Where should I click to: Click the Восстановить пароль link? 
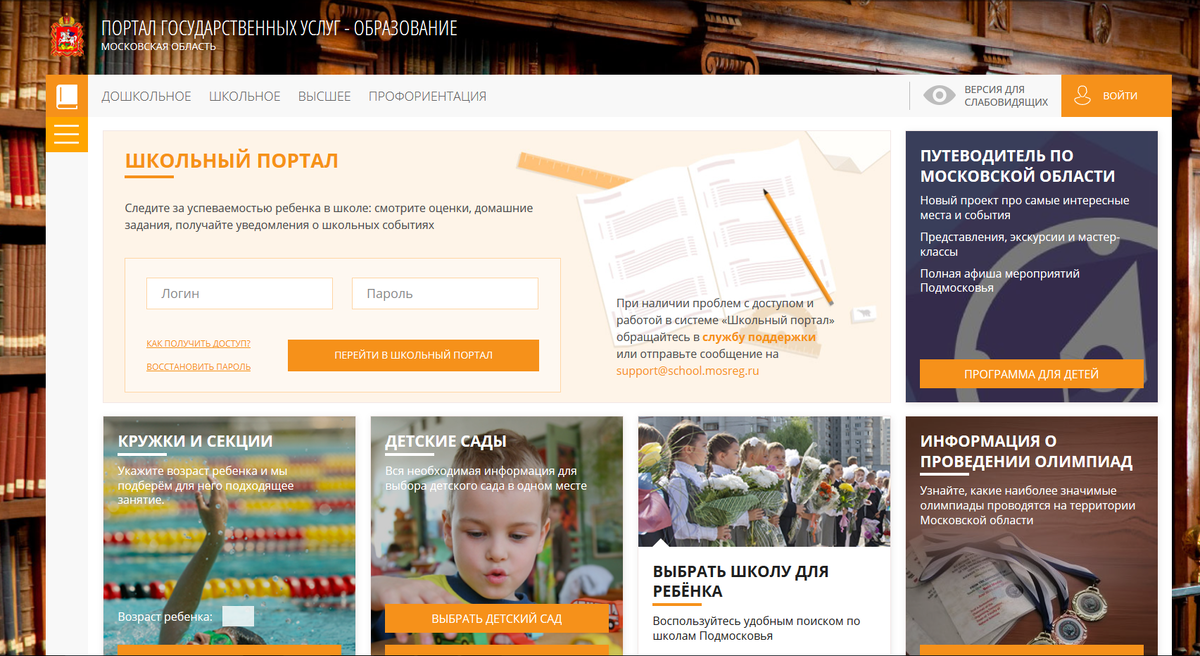pyautogui.click(x=198, y=367)
